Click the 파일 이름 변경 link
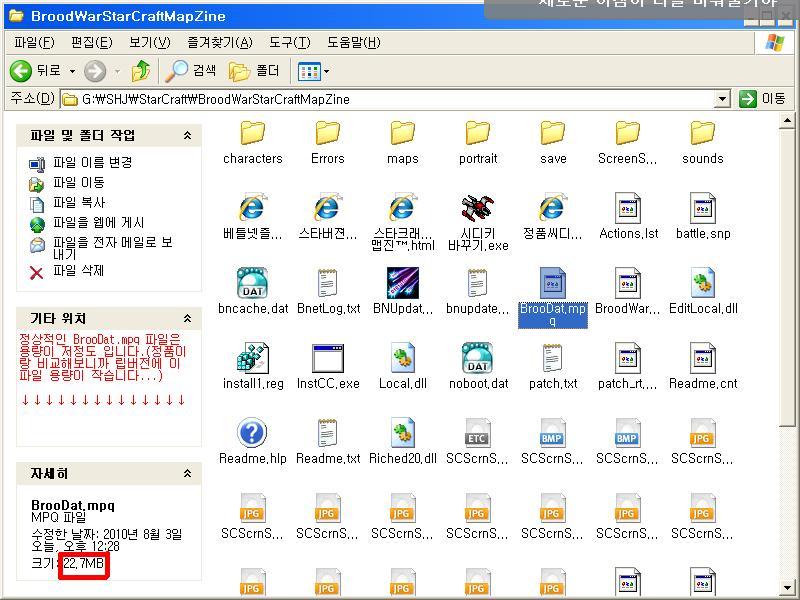 pyautogui.click(x=92, y=162)
